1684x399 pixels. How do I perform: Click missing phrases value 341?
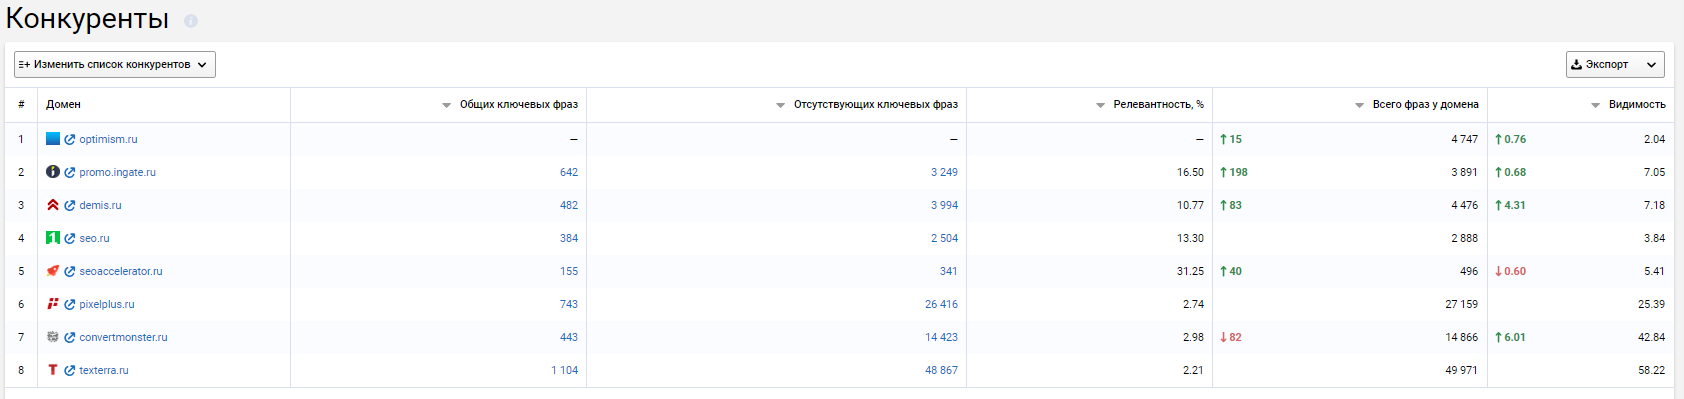coord(949,272)
